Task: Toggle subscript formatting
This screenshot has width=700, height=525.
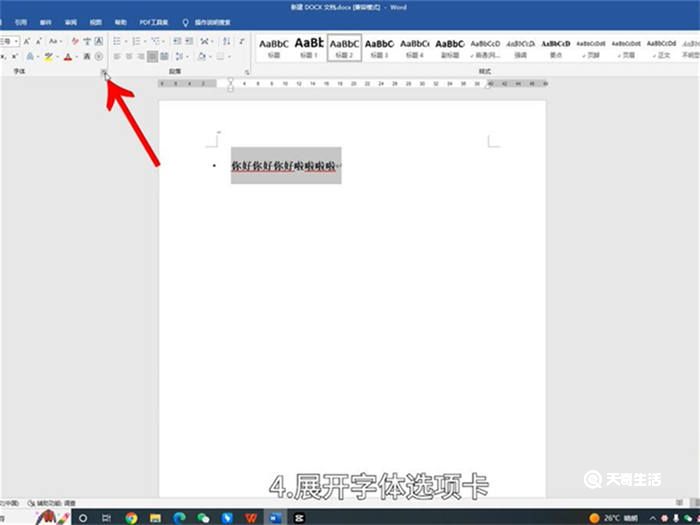Action: coord(4,57)
